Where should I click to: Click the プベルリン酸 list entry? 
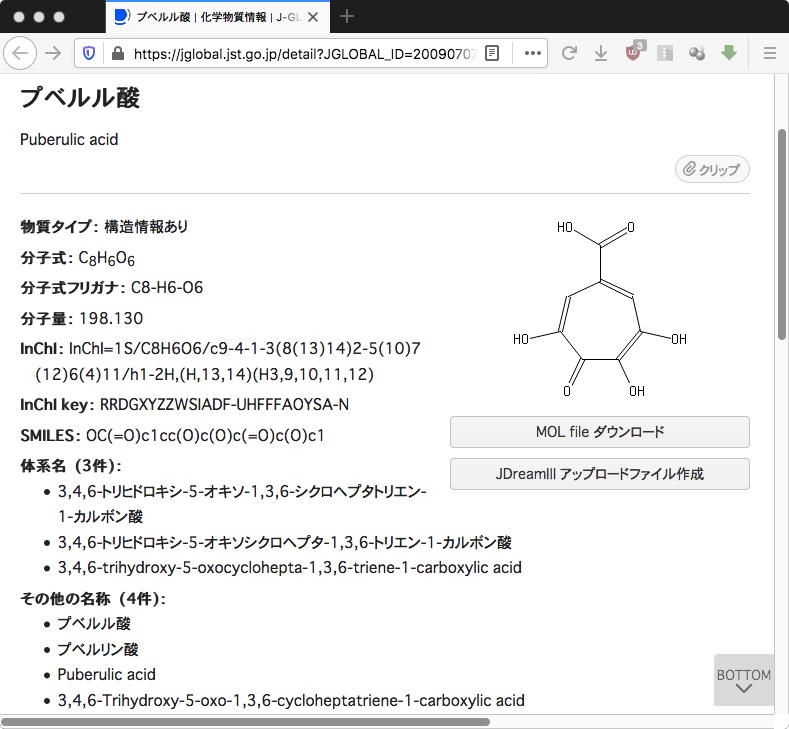pyautogui.click(x=98, y=649)
